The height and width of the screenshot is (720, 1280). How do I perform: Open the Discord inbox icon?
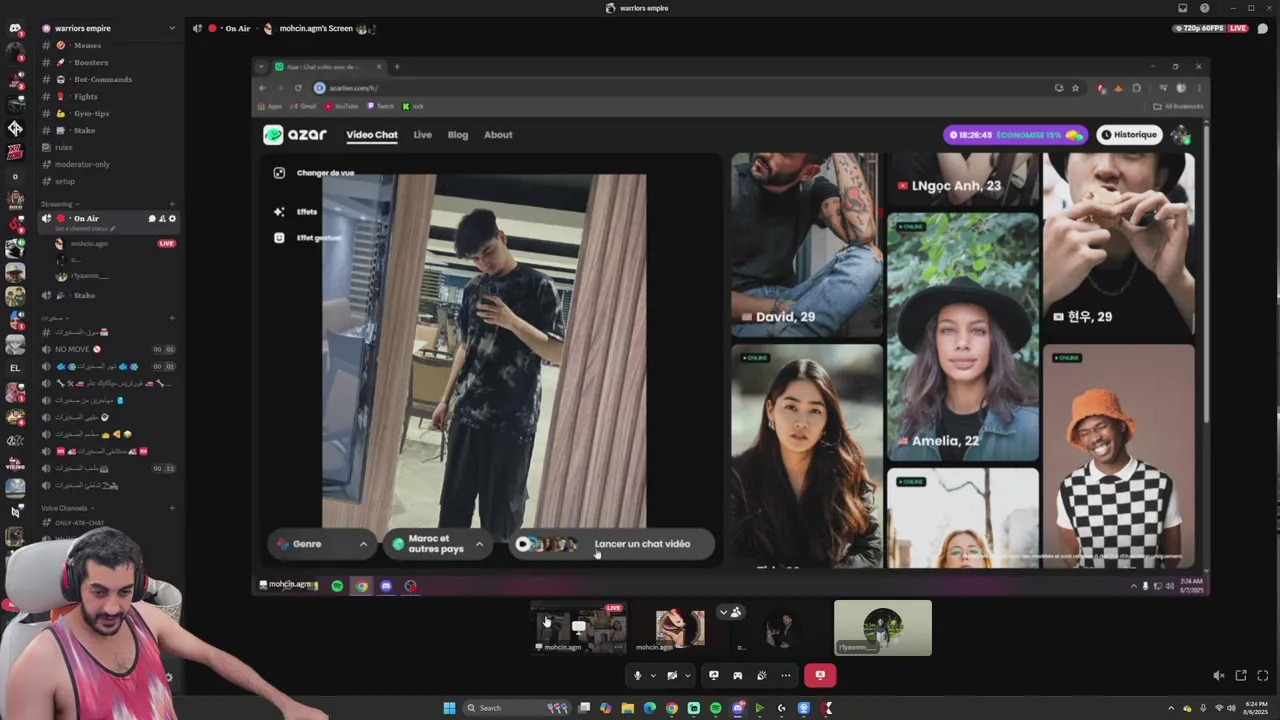1183,8
